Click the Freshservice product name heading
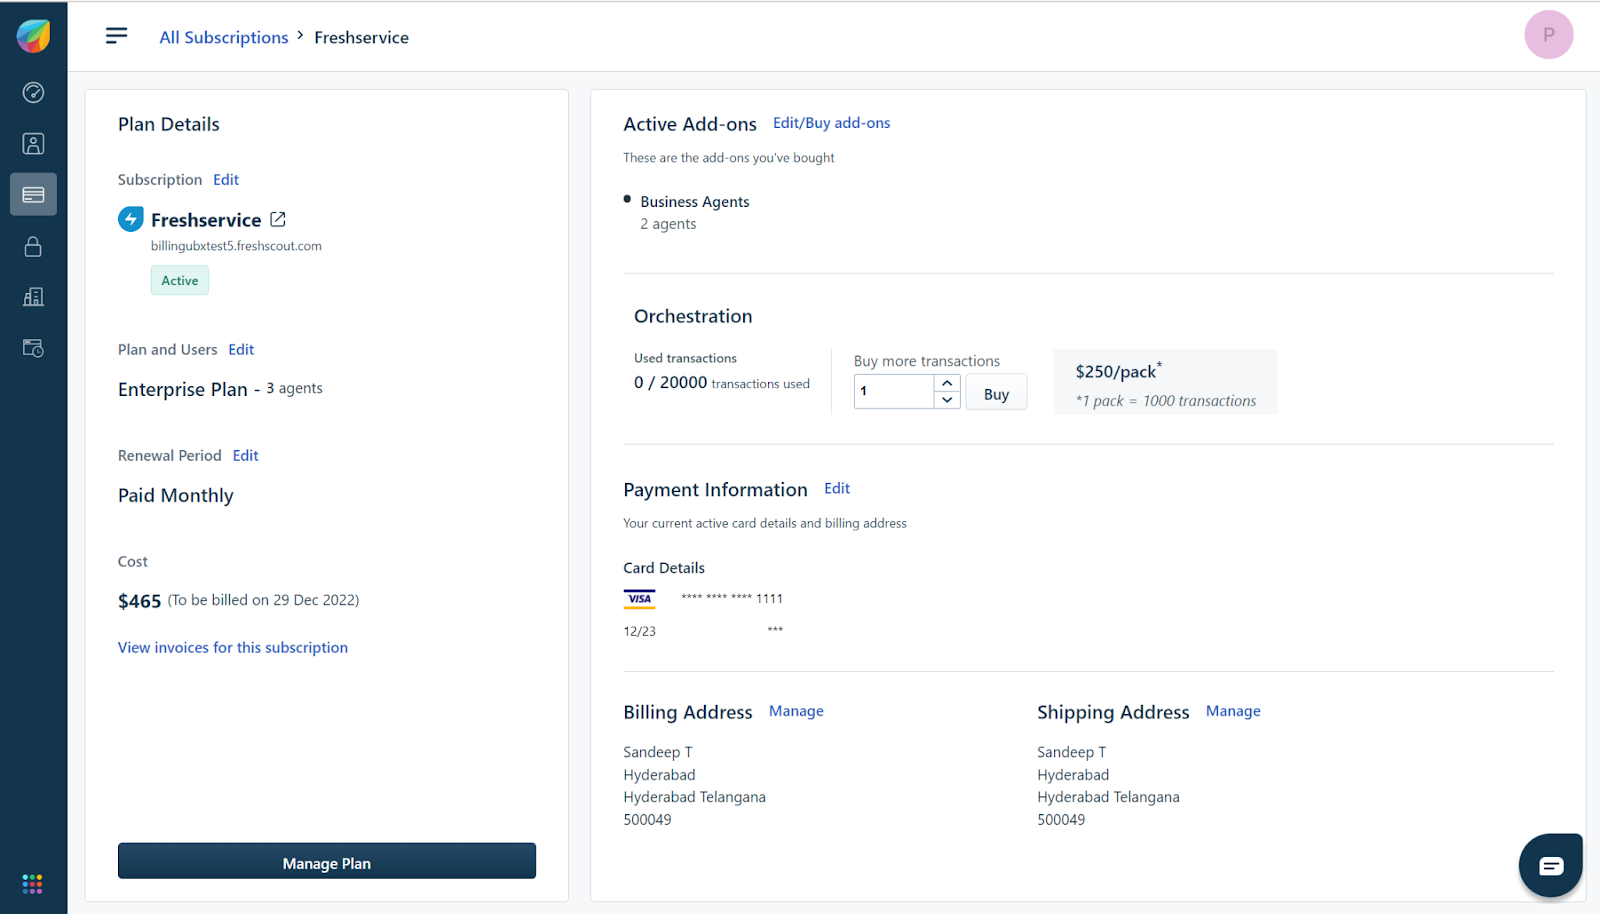 [206, 220]
